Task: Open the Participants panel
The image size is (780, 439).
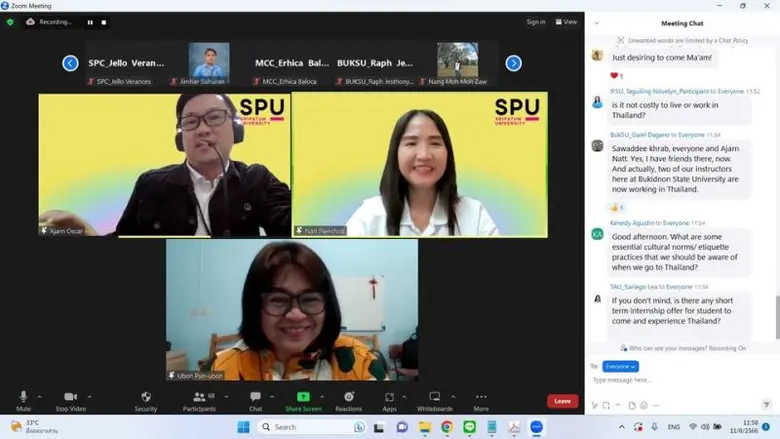Action: (198, 398)
